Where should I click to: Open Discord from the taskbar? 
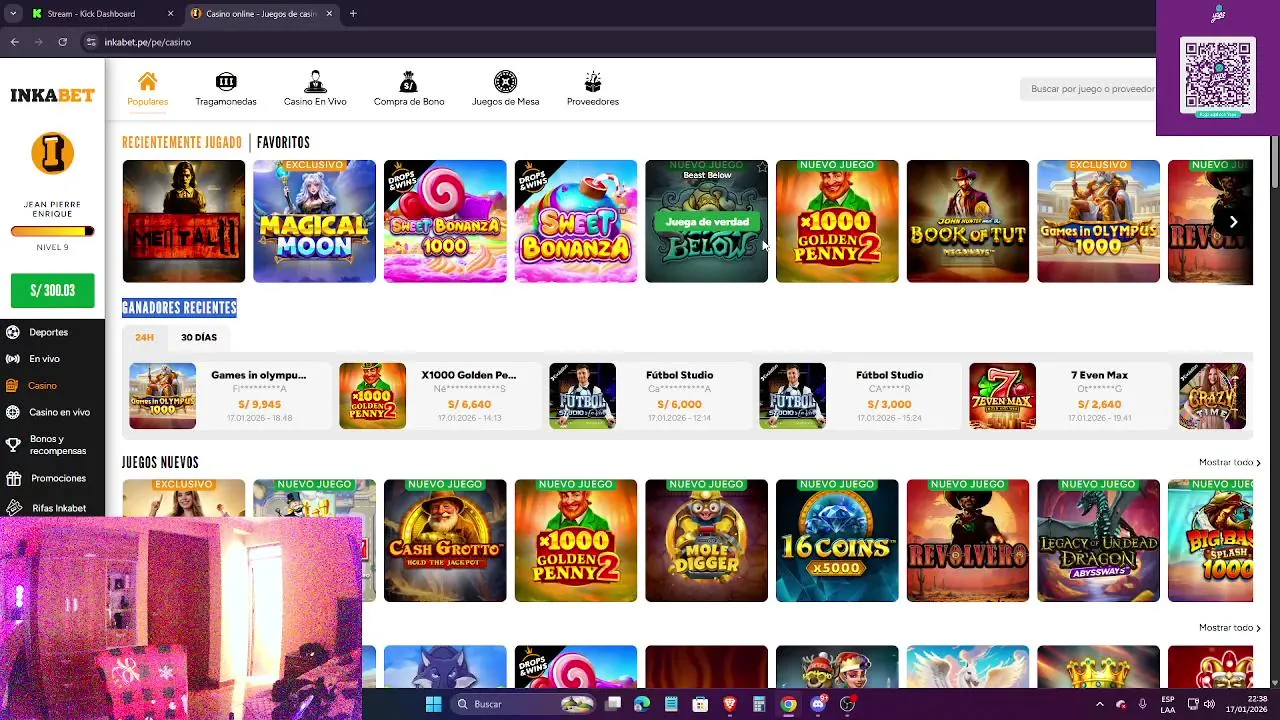point(818,704)
